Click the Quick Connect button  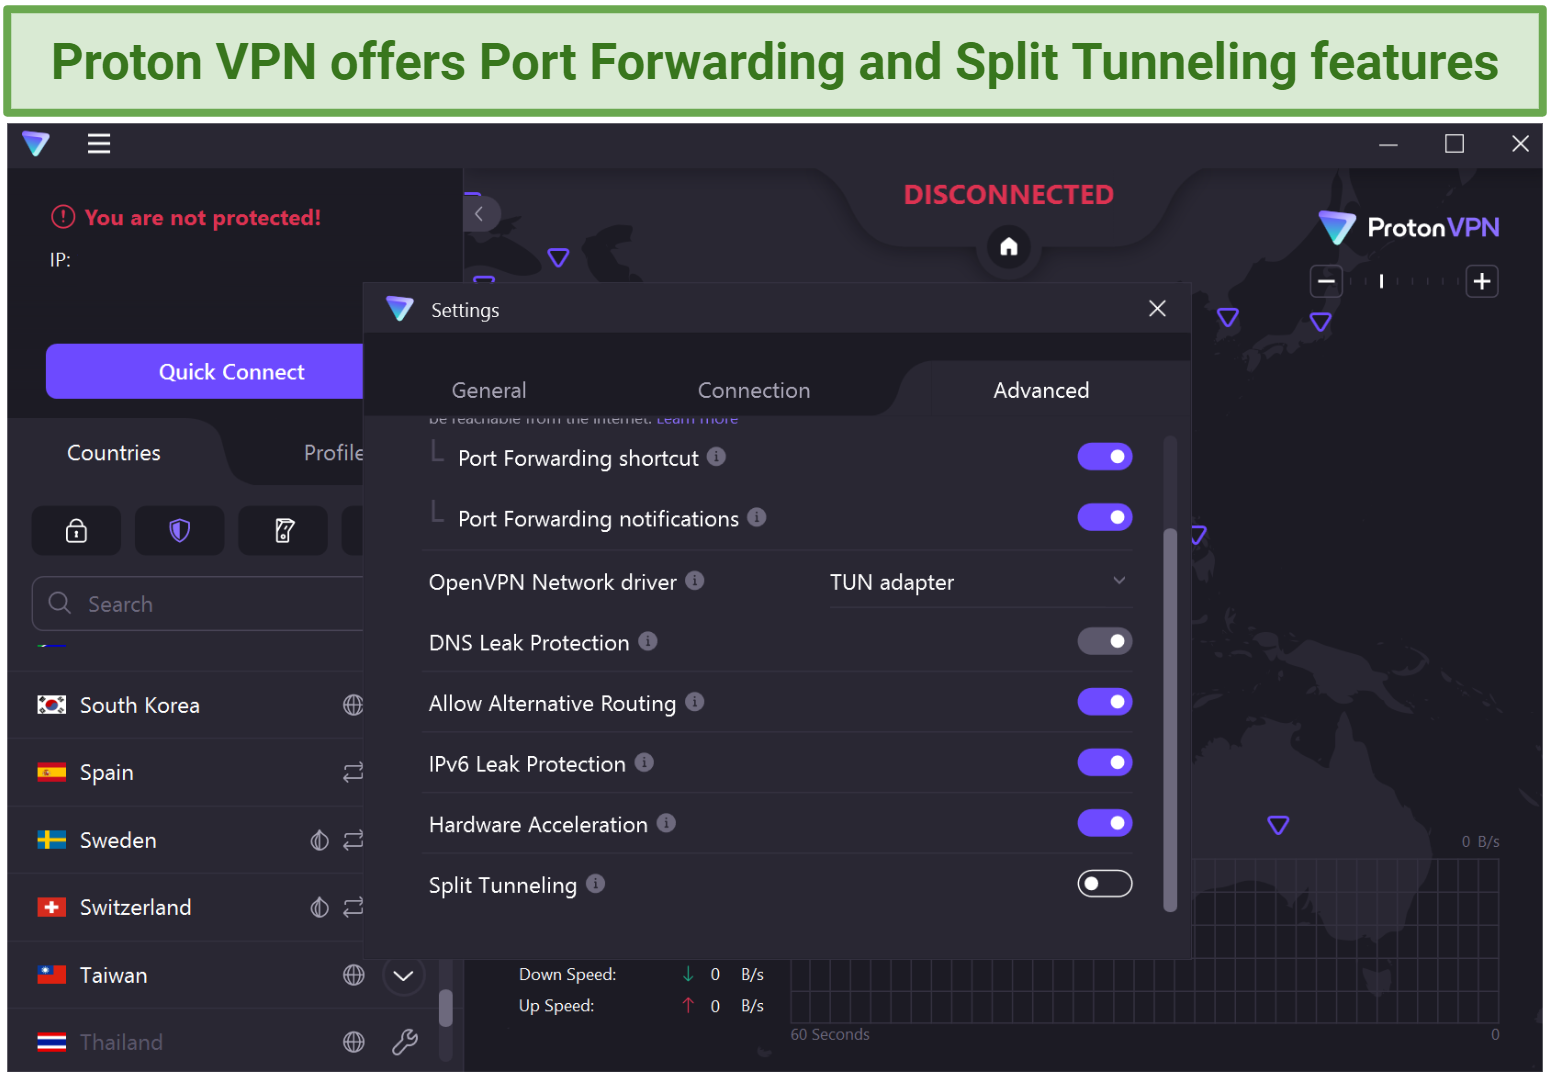tap(205, 372)
